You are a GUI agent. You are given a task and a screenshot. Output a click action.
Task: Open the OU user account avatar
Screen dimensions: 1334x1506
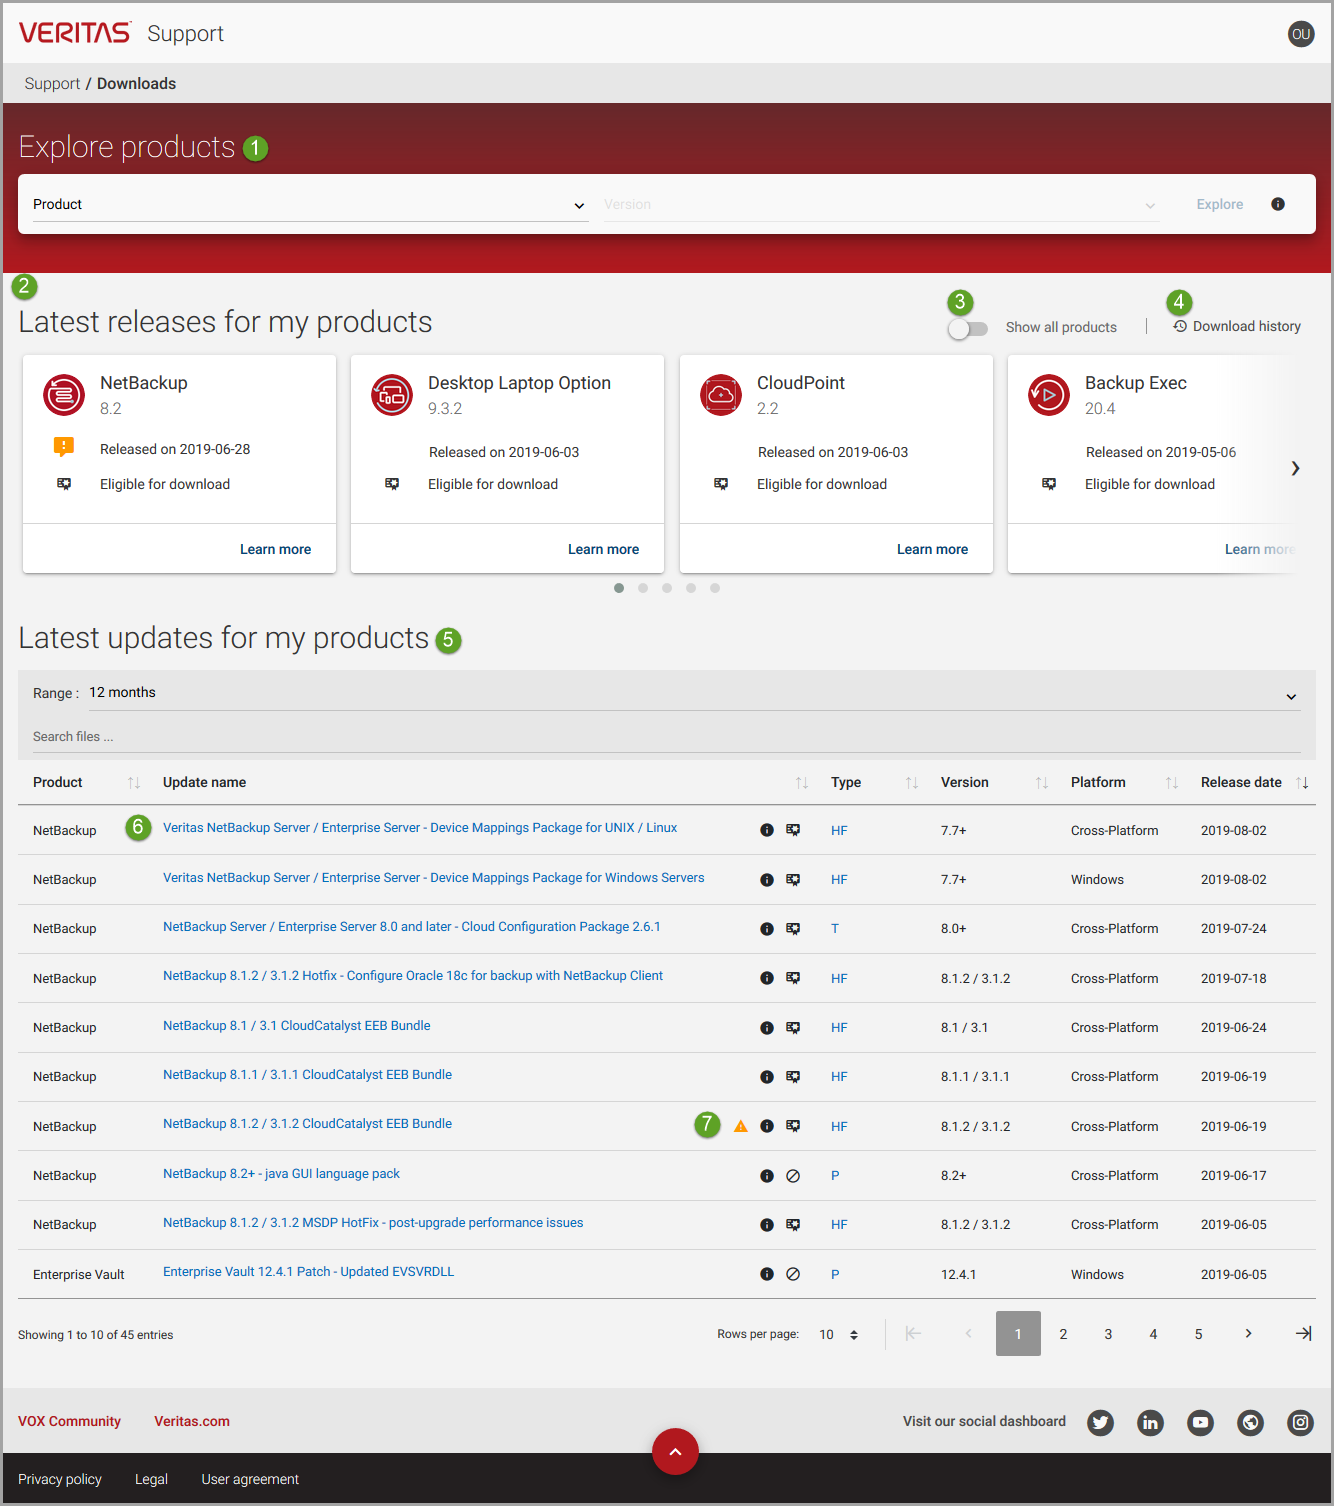coord(1301,34)
